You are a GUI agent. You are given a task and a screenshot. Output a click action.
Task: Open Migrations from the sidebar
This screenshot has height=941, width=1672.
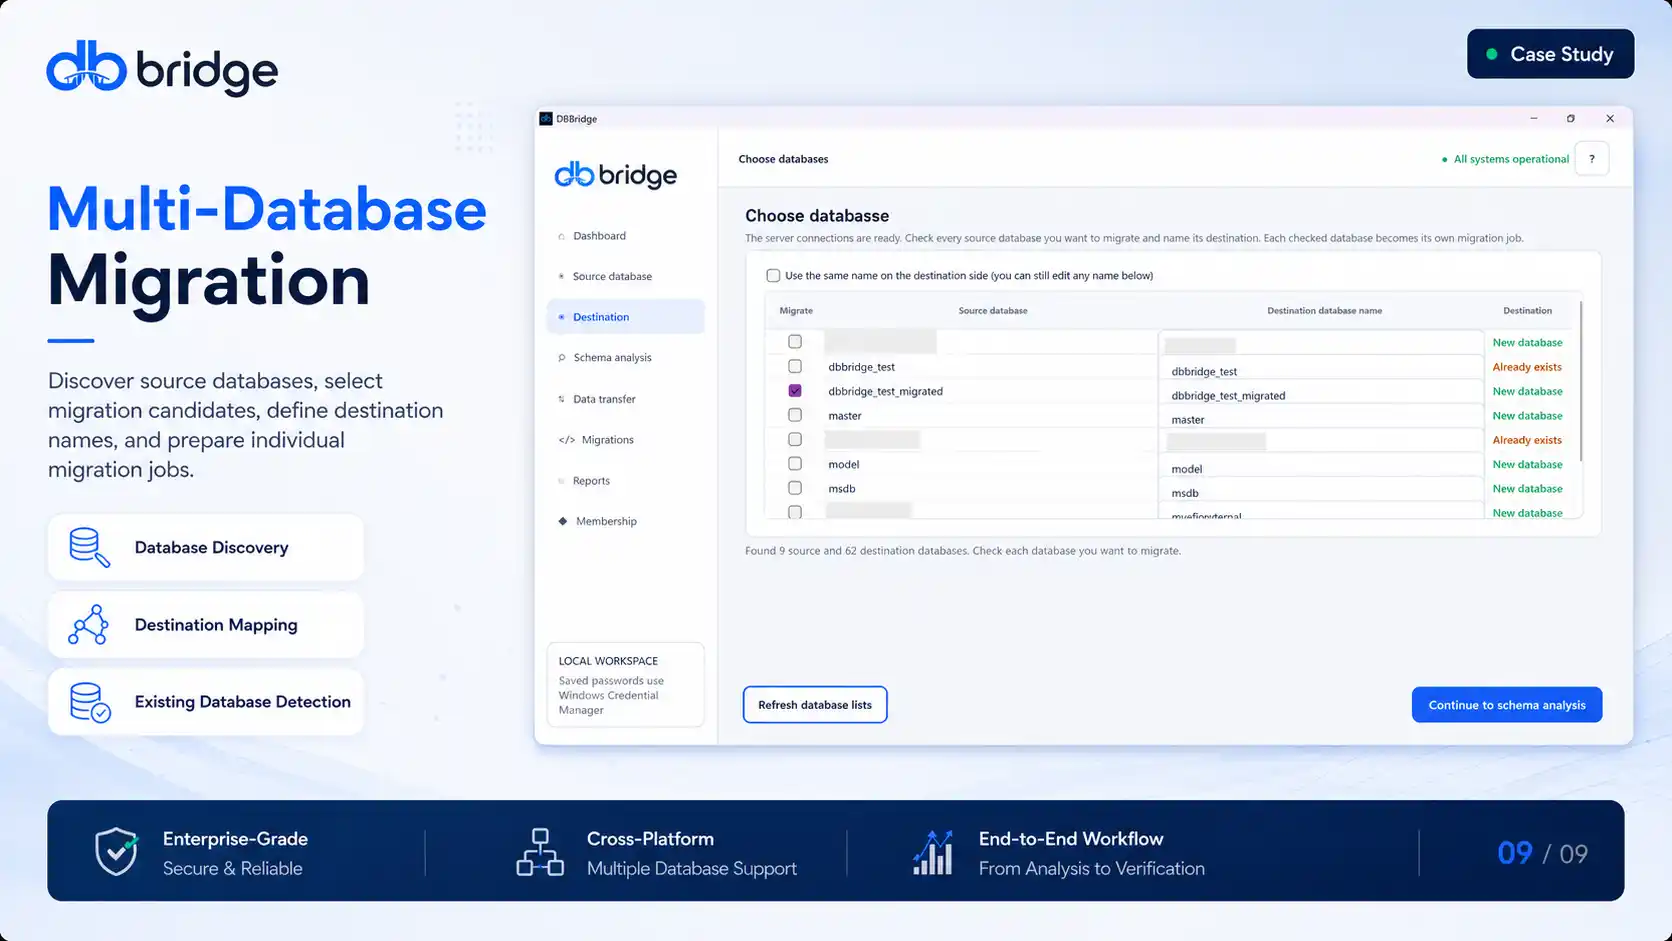pyautogui.click(x=625, y=440)
